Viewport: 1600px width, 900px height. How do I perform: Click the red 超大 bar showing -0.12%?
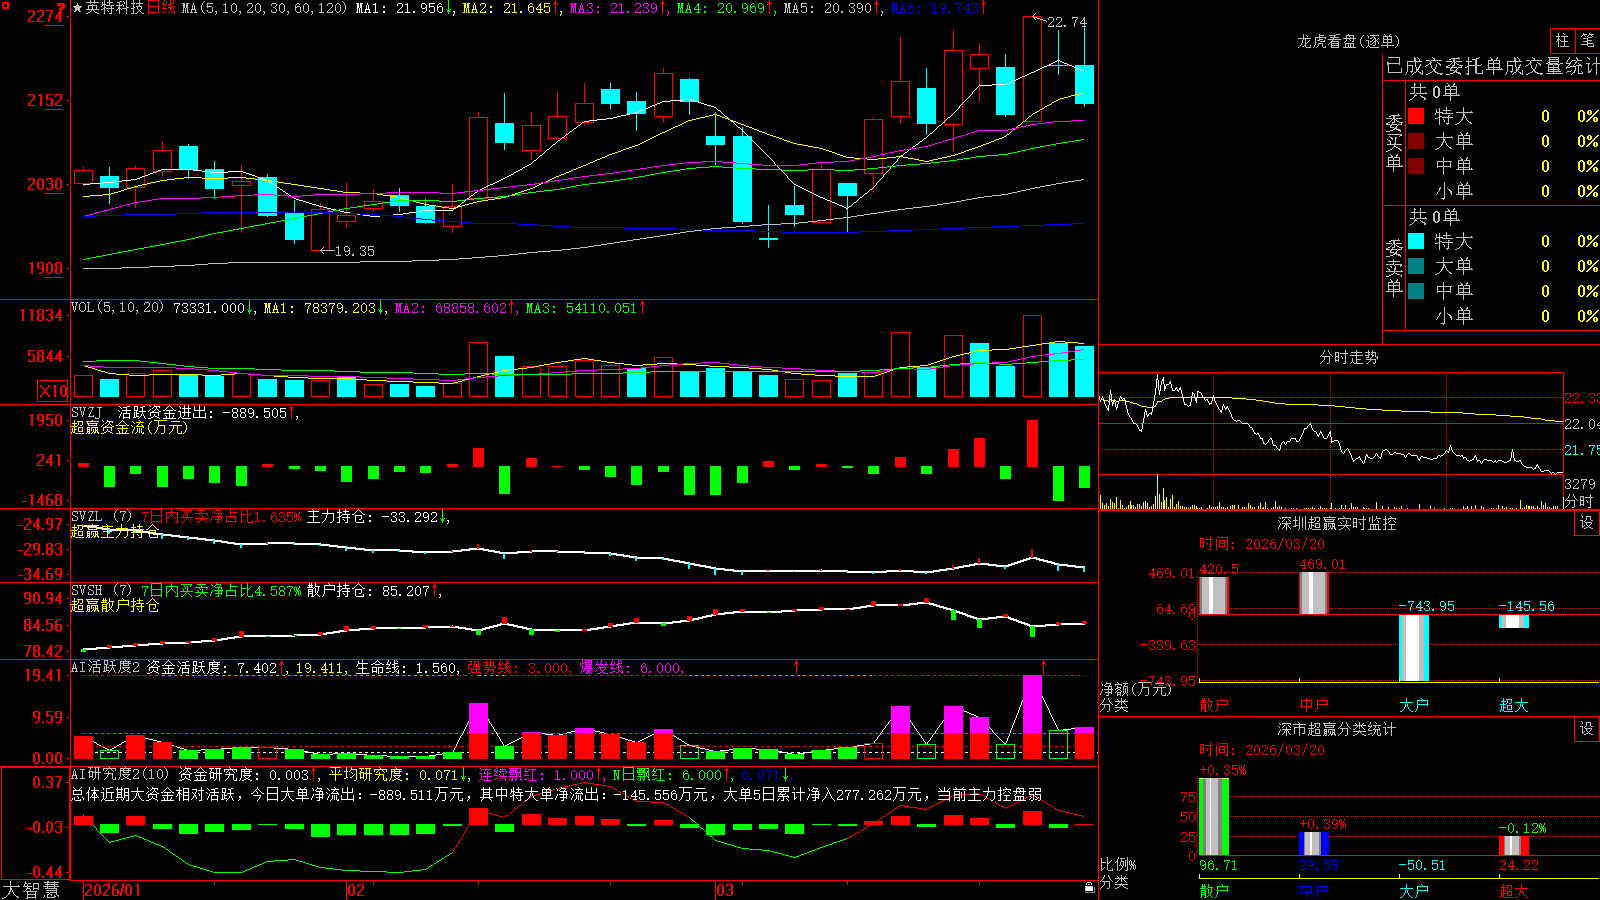click(1513, 846)
